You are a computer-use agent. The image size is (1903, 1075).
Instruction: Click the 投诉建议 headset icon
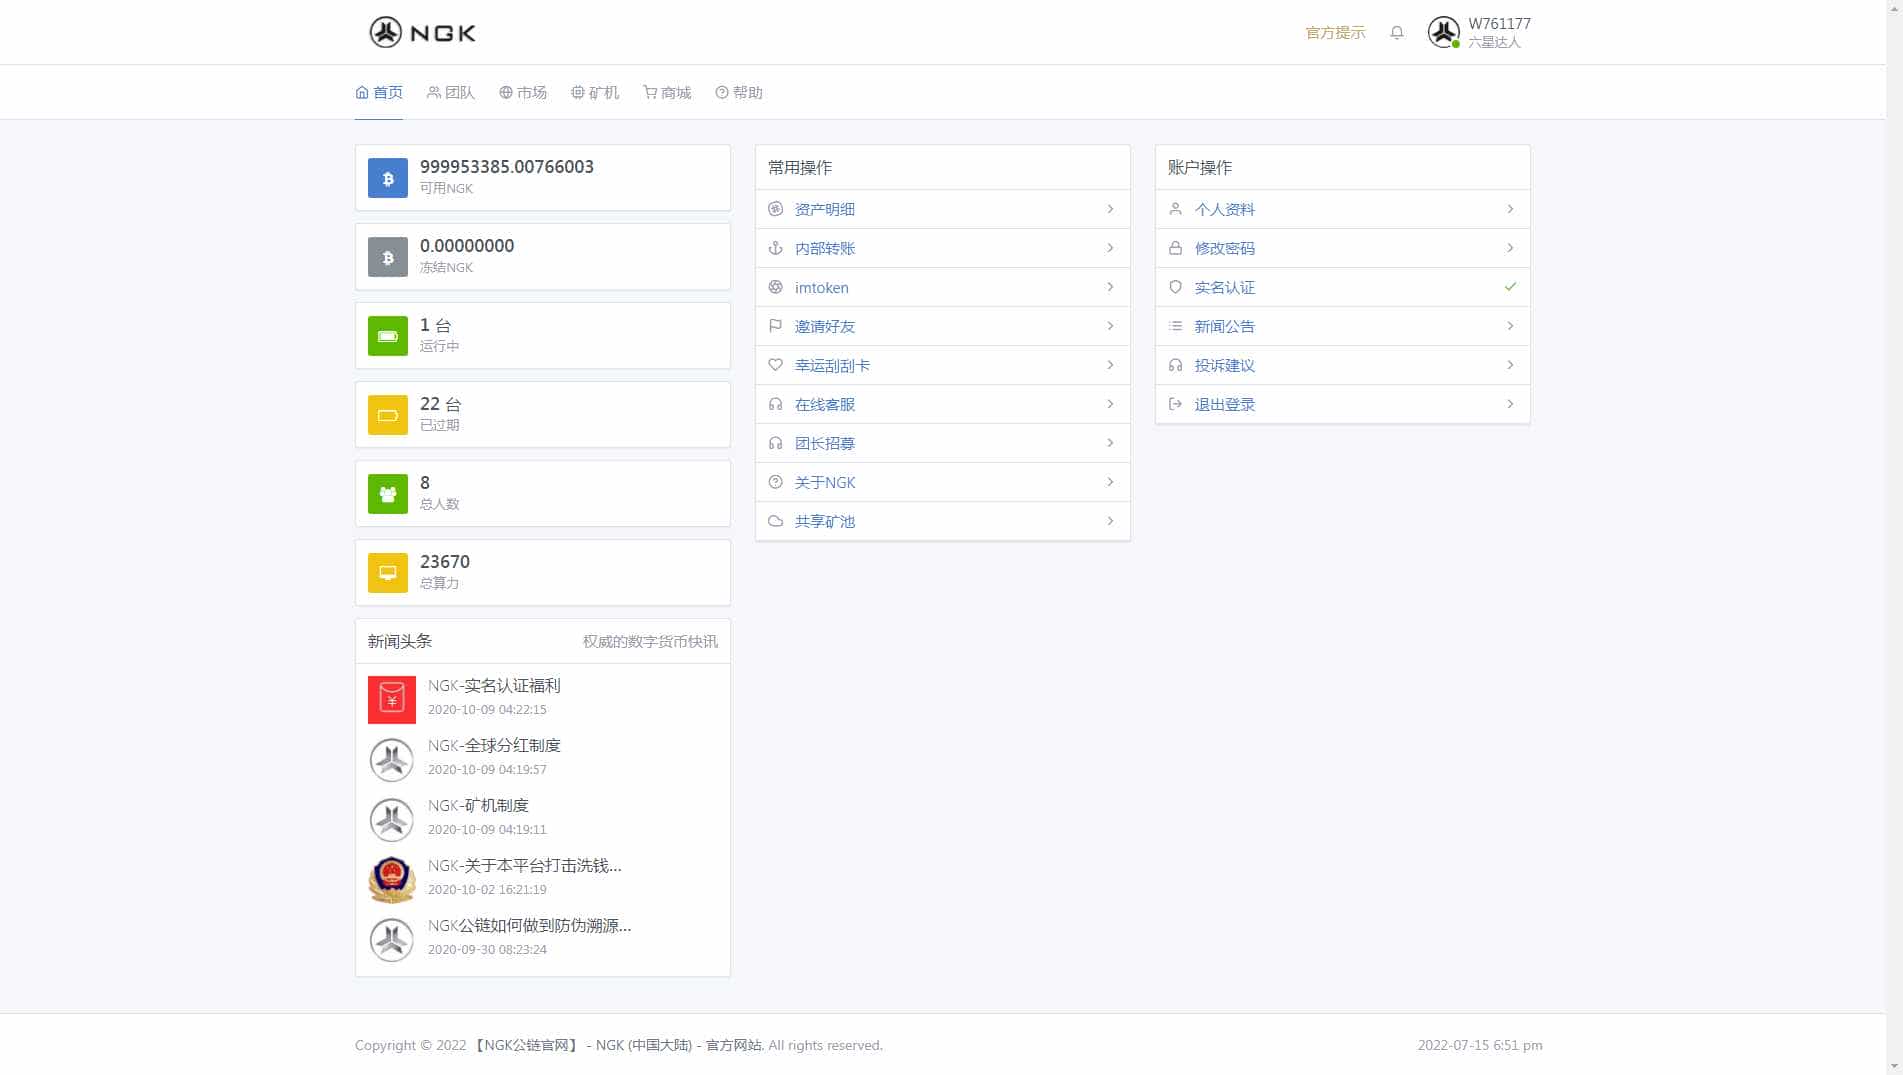1175,365
